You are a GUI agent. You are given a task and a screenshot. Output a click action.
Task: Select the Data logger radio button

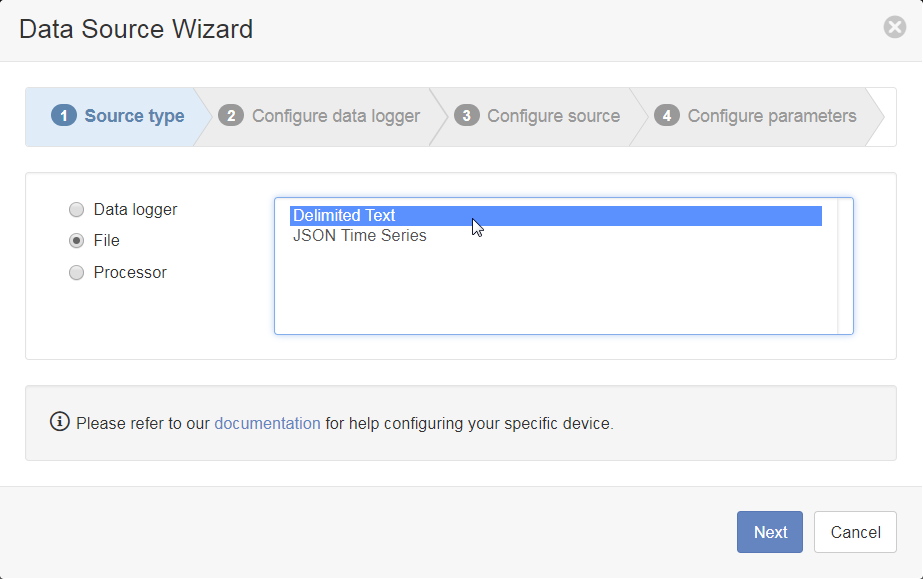(77, 209)
